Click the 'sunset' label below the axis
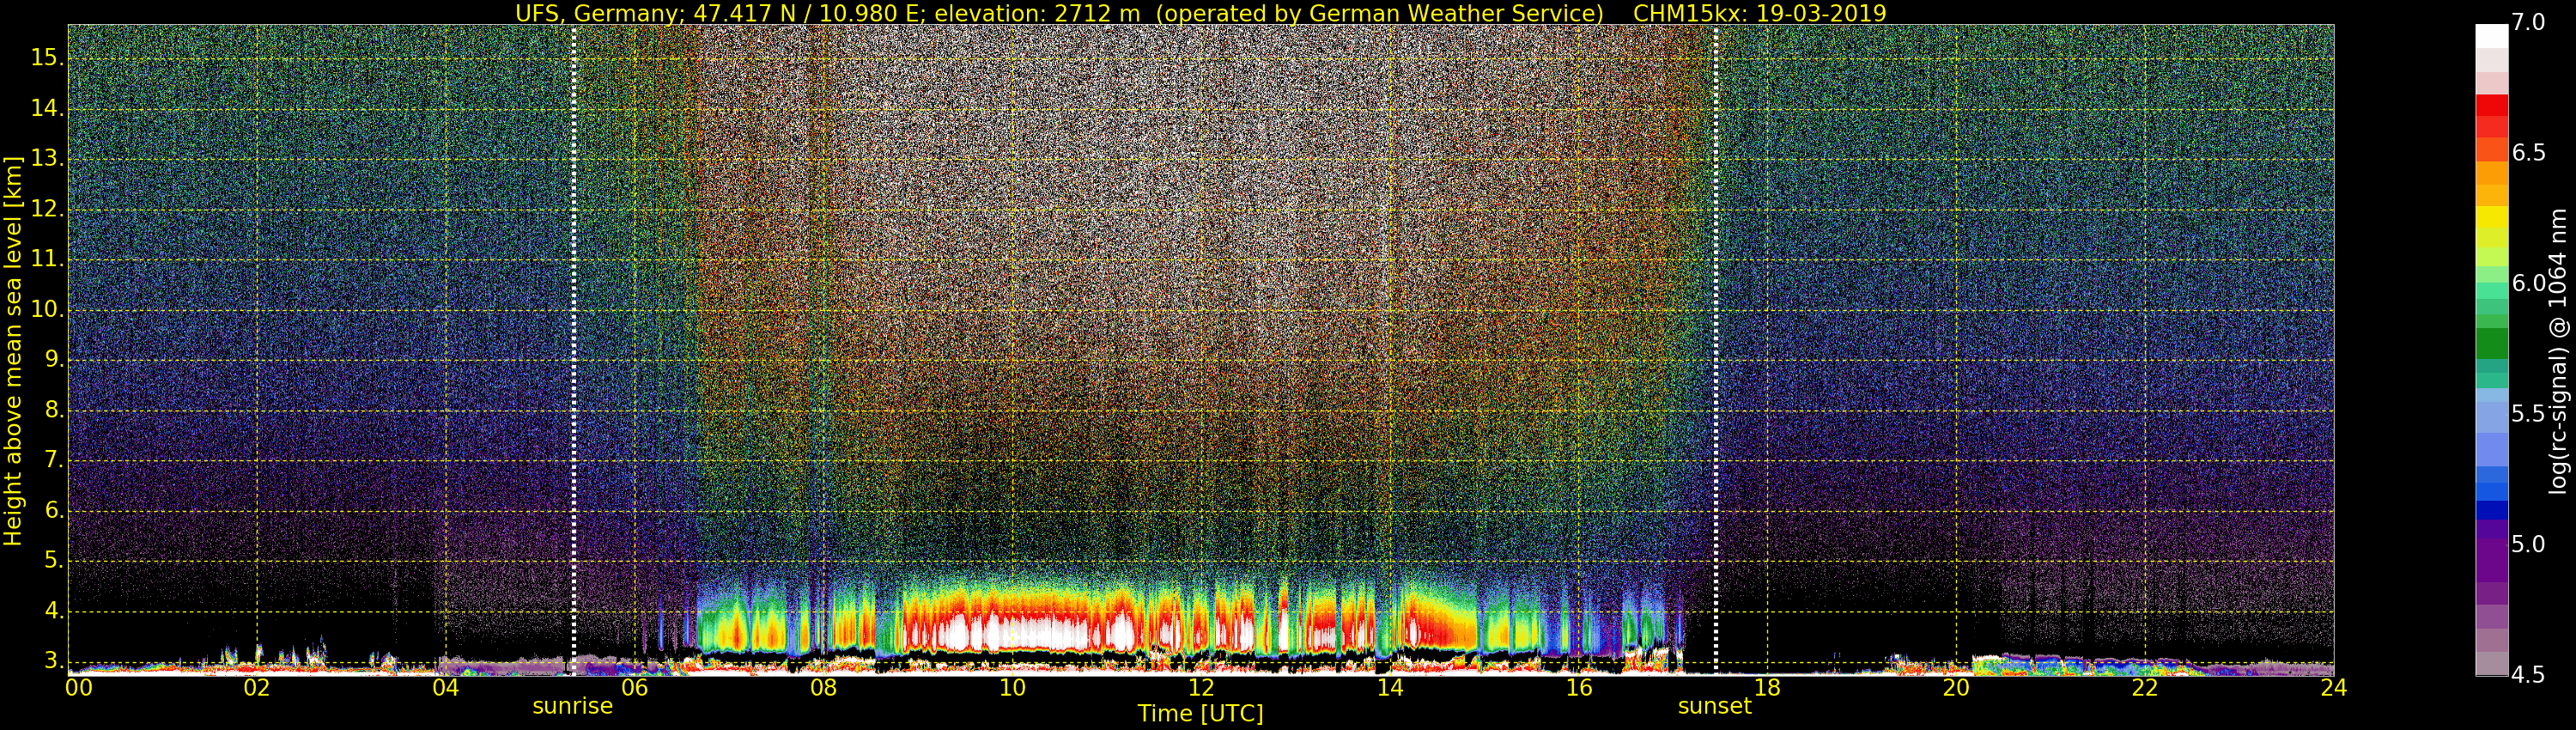This screenshot has width=2576, height=730. click(x=1714, y=706)
